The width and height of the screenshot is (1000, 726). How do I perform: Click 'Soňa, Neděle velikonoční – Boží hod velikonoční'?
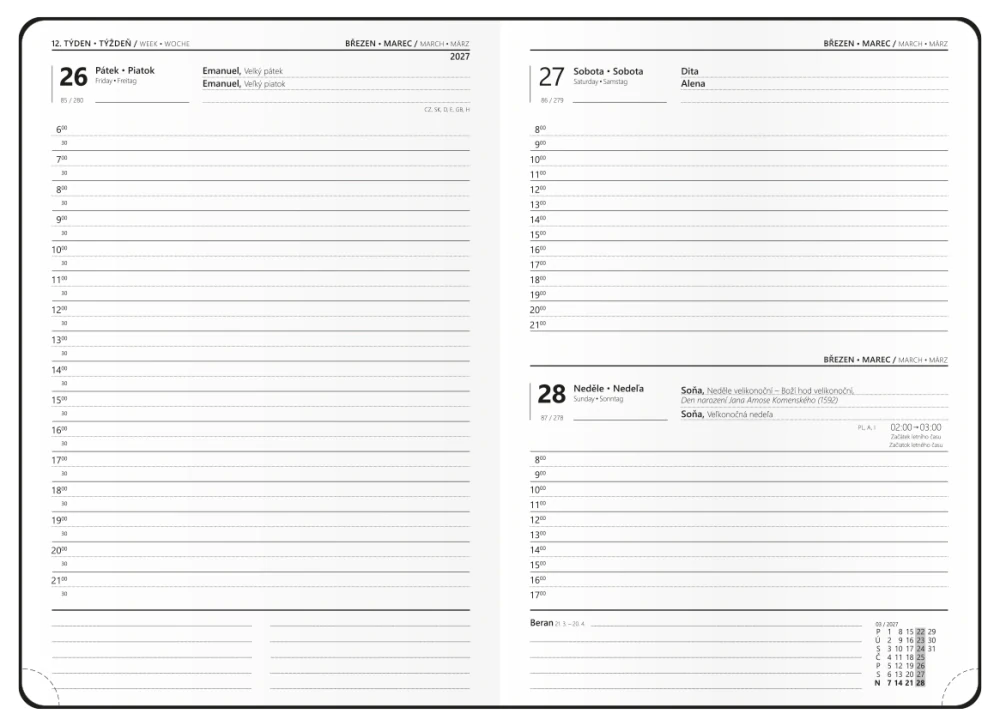767,390
